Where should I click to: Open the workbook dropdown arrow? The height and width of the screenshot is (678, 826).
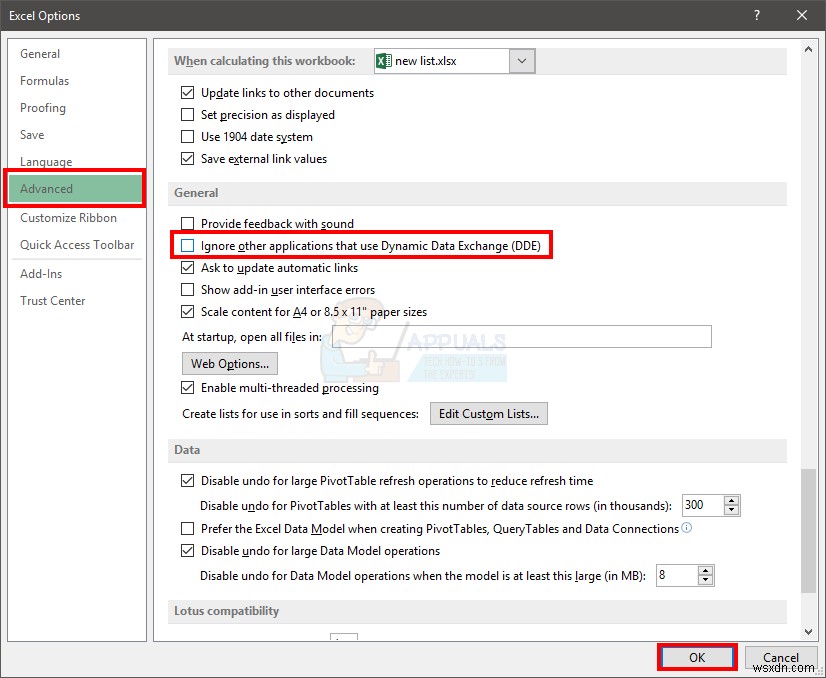click(x=522, y=61)
